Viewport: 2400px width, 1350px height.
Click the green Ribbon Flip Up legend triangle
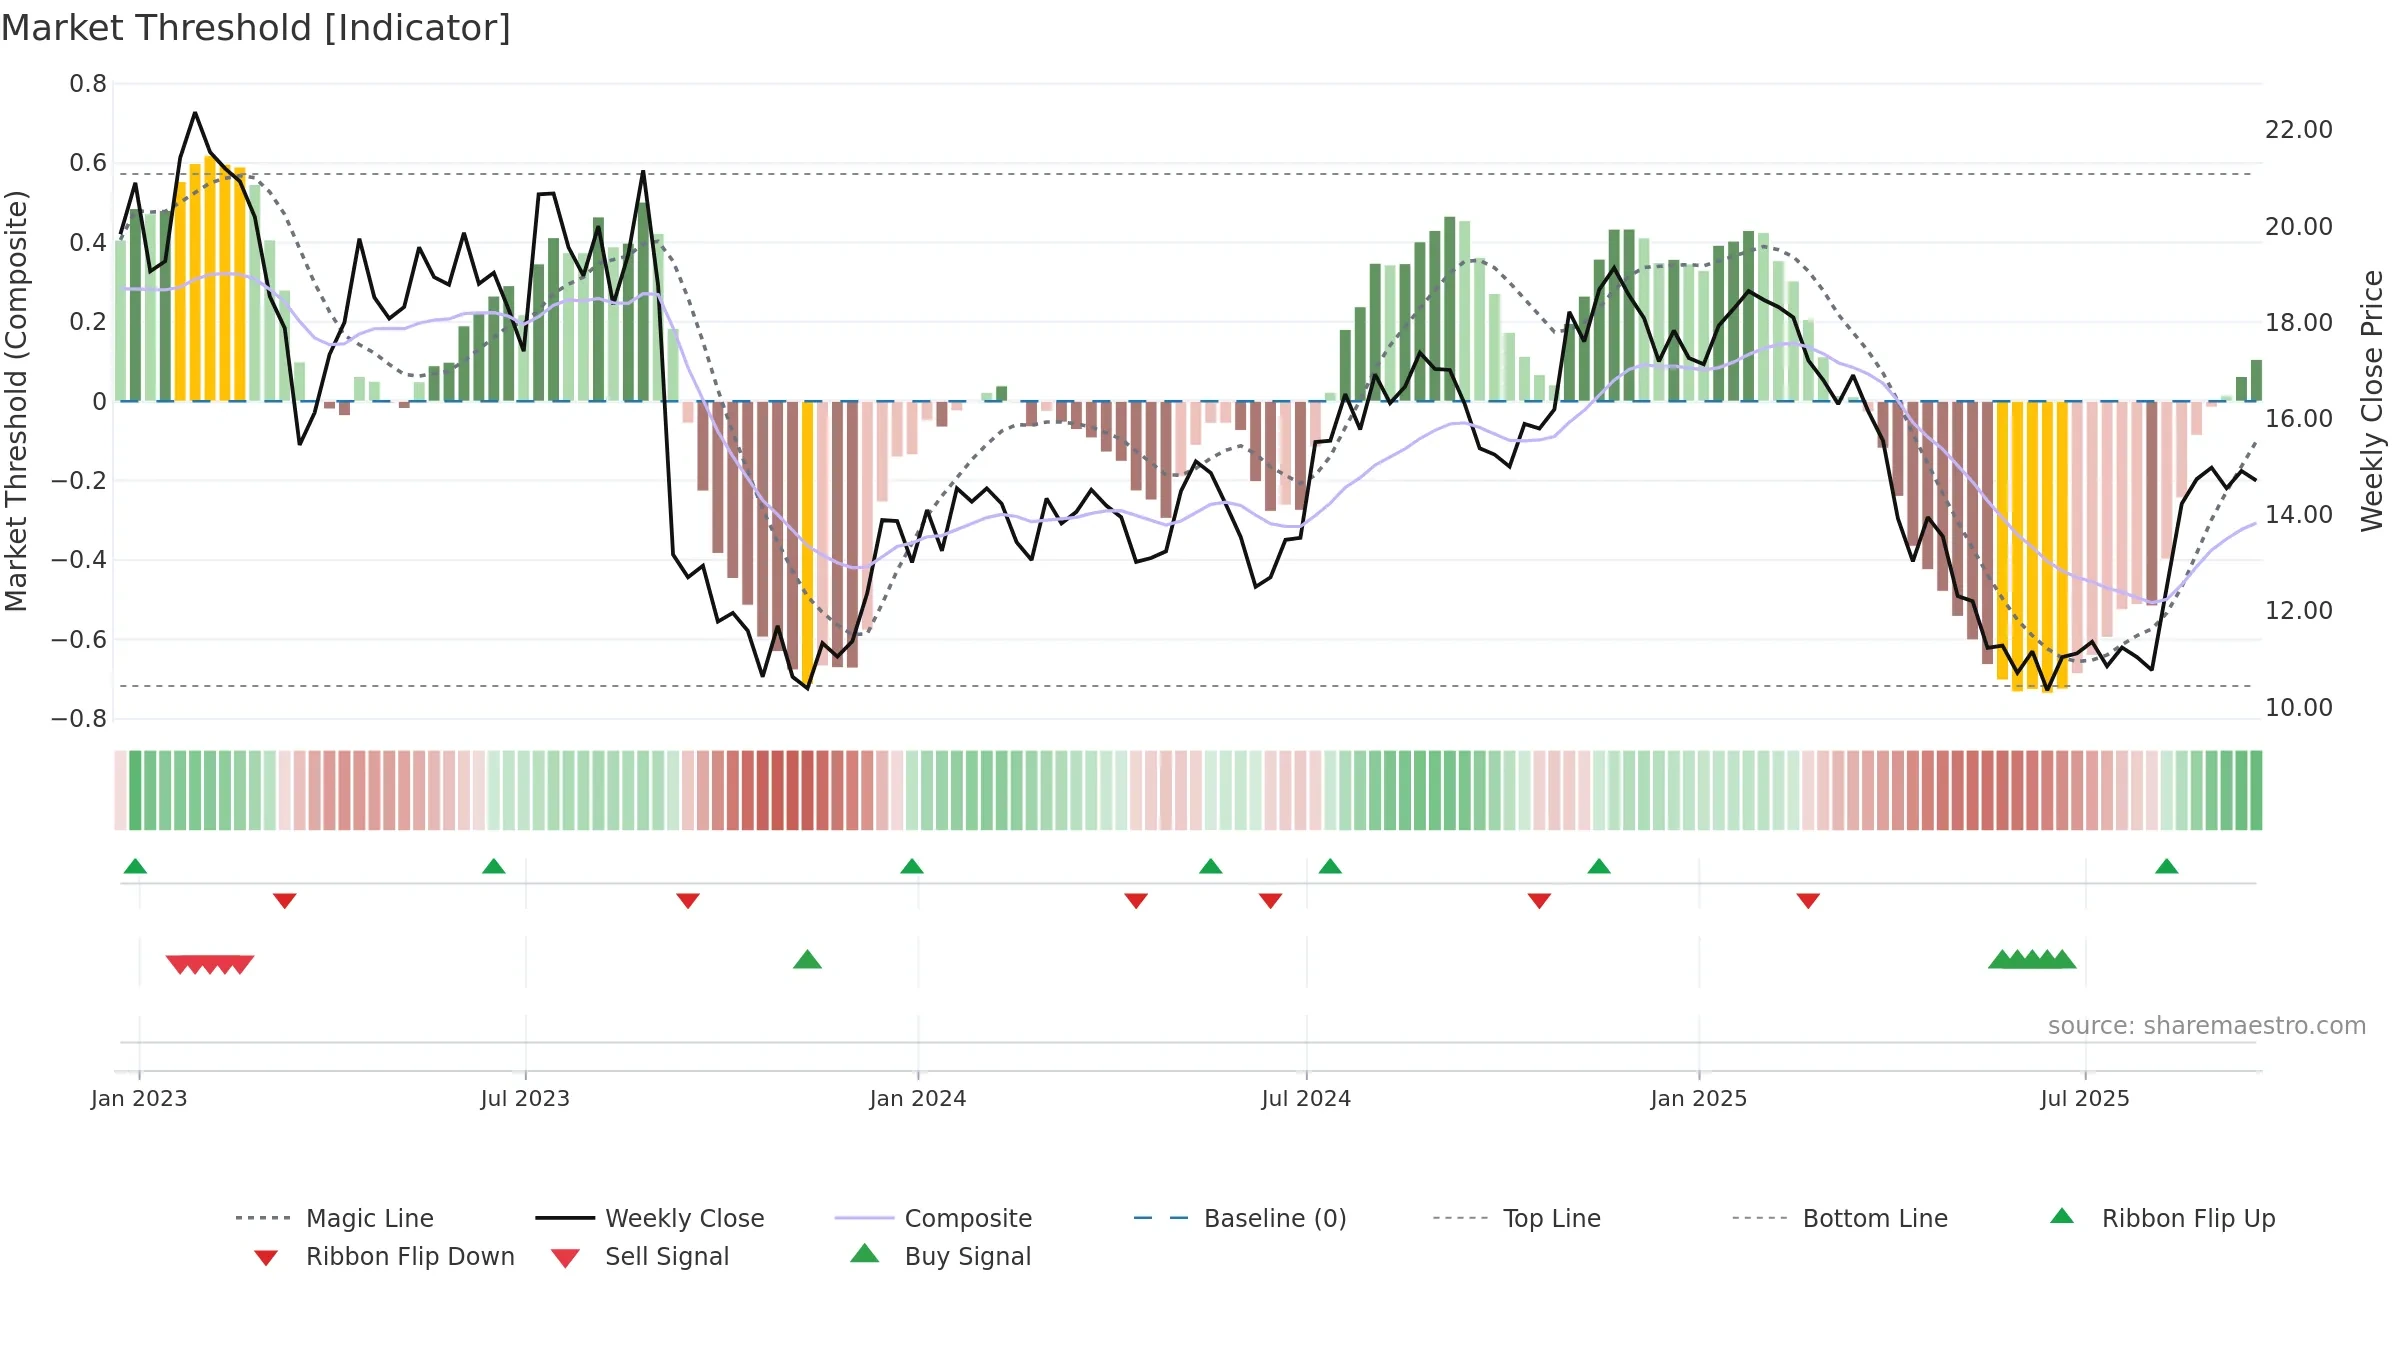pos(2062,1216)
